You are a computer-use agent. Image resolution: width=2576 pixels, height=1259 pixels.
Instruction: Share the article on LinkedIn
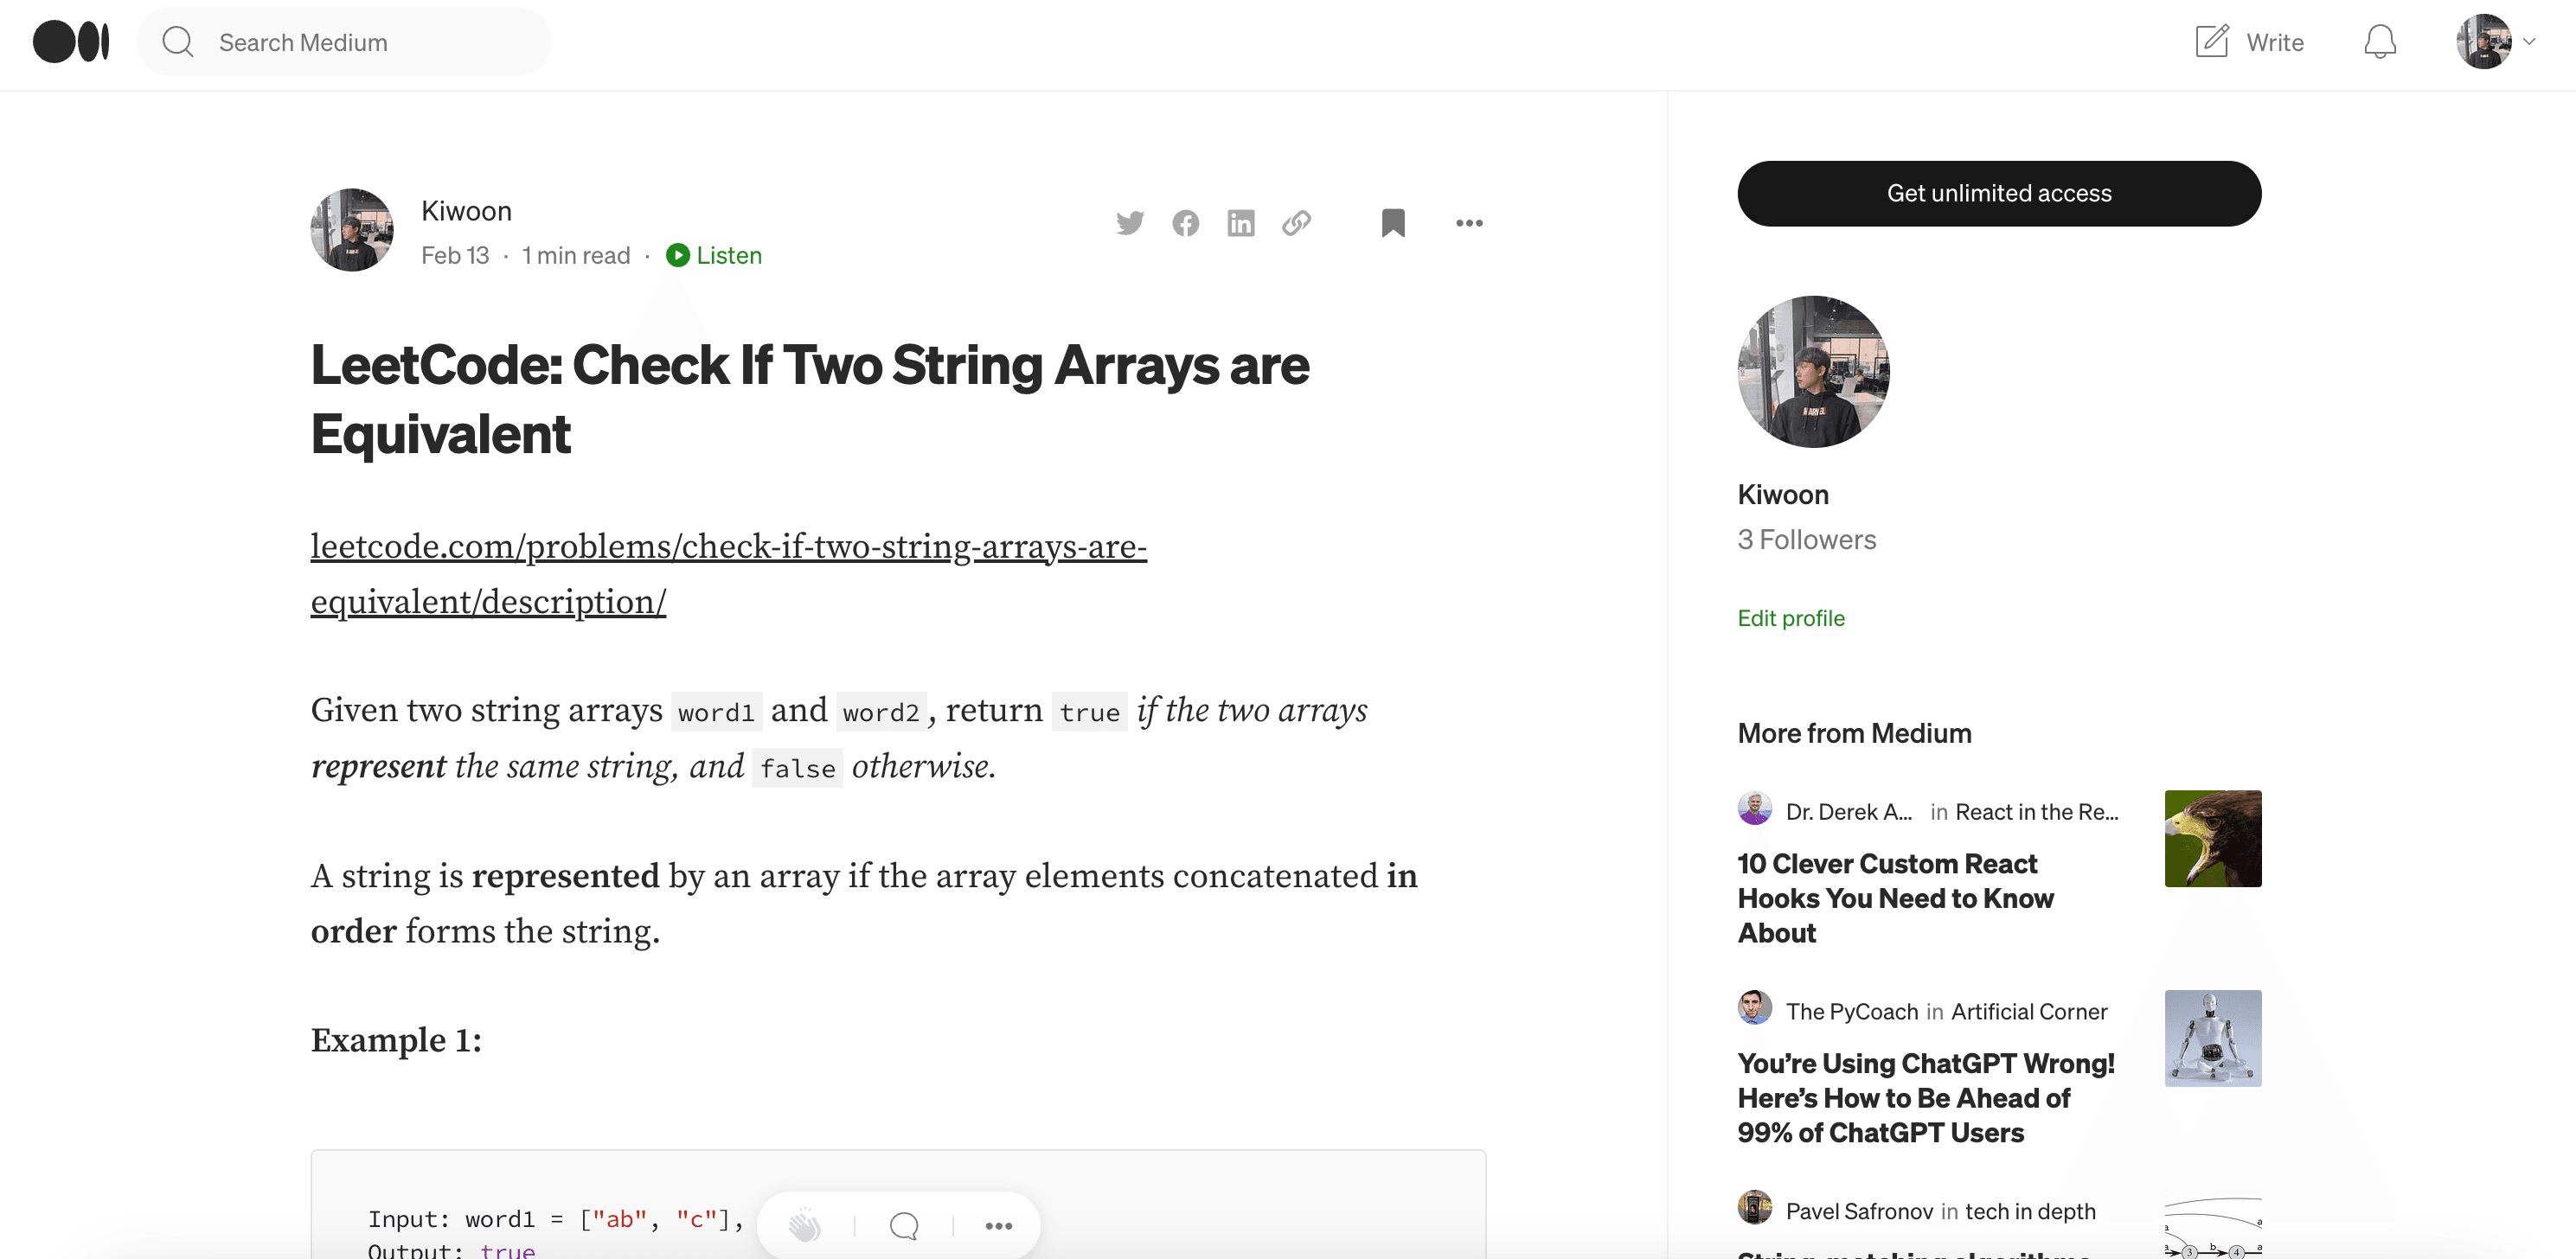click(1240, 223)
